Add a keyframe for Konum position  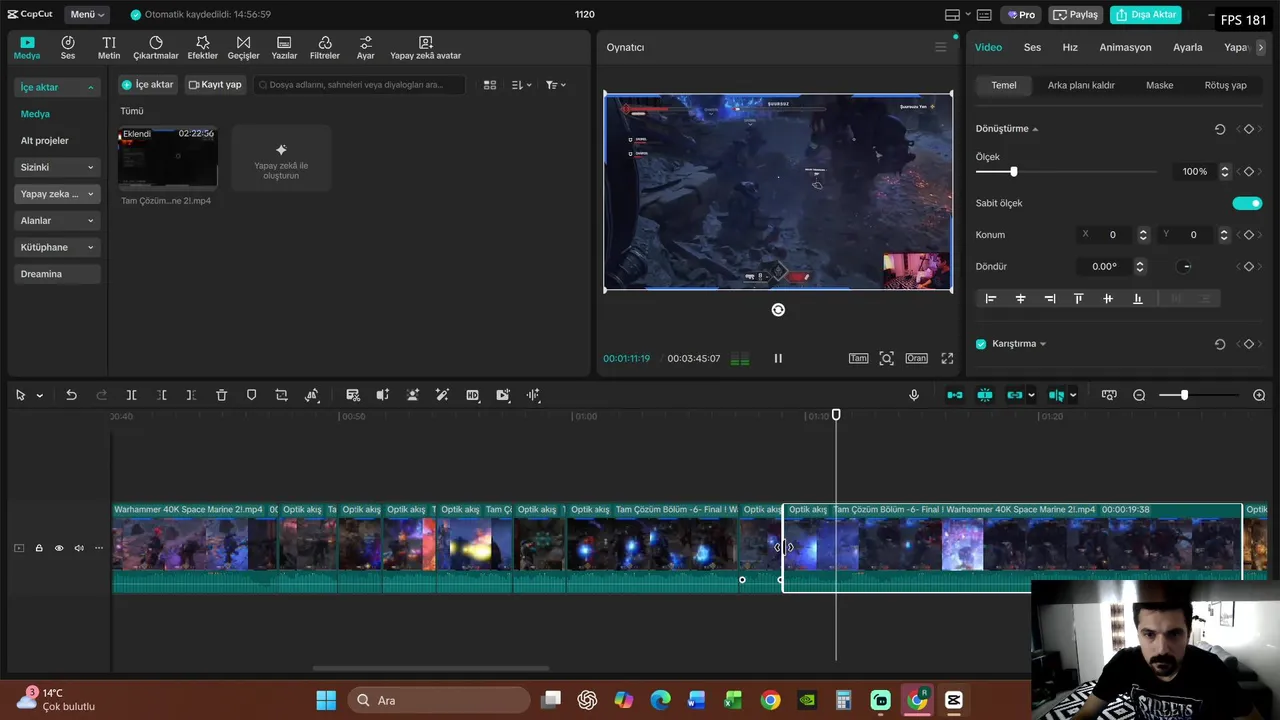coord(1248,235)
